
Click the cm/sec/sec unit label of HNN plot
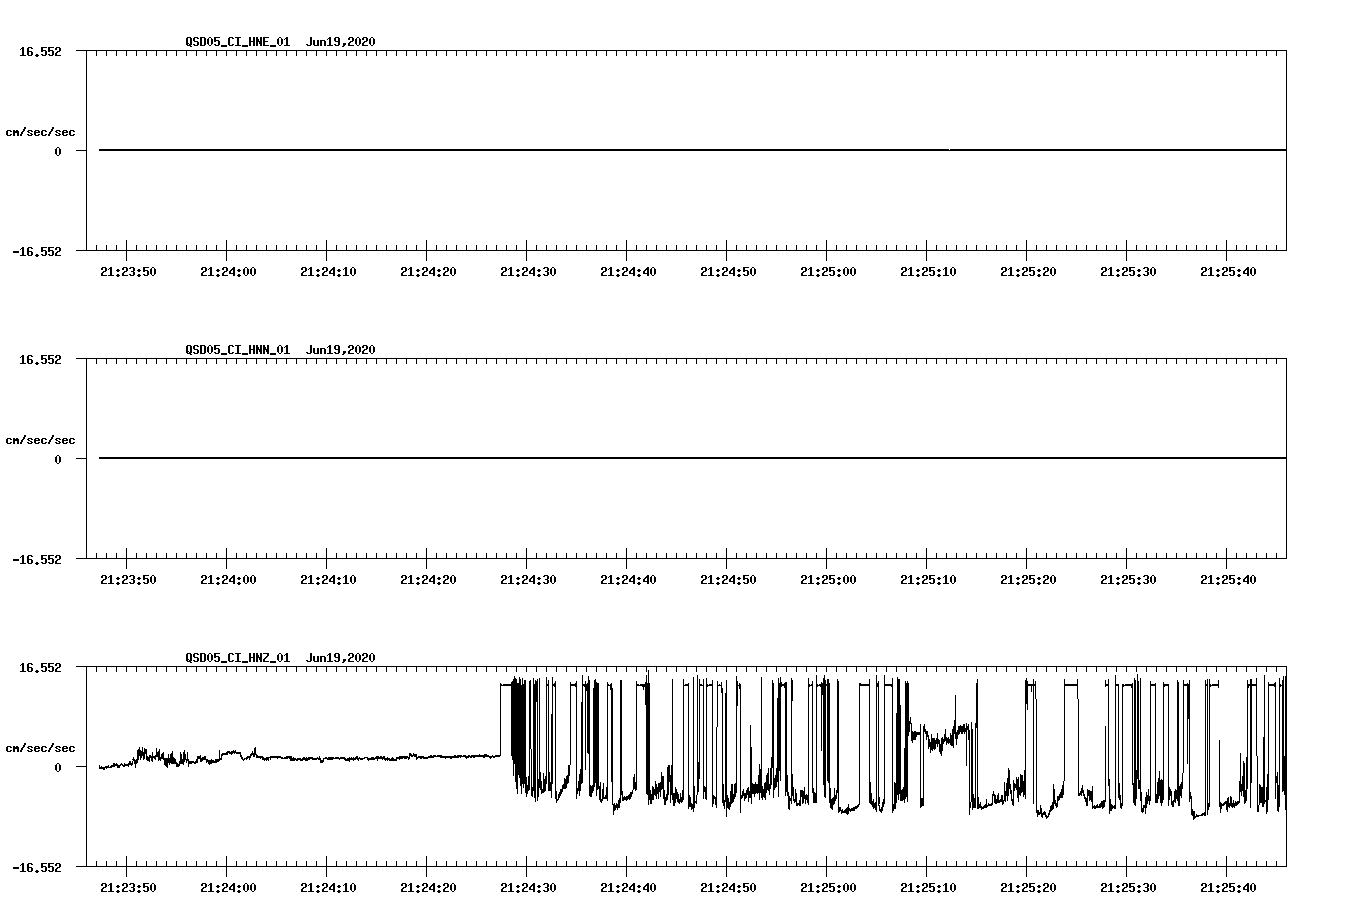click(40, 440)
